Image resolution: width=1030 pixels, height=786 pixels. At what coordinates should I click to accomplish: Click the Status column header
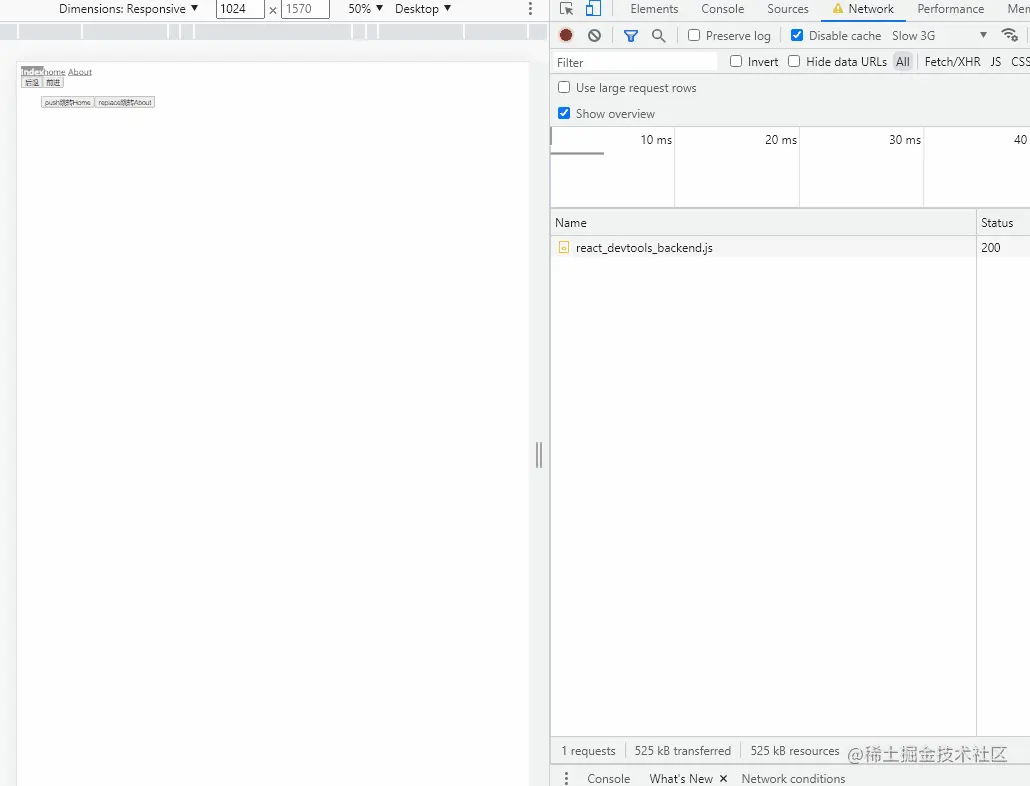pos(1003,223)
